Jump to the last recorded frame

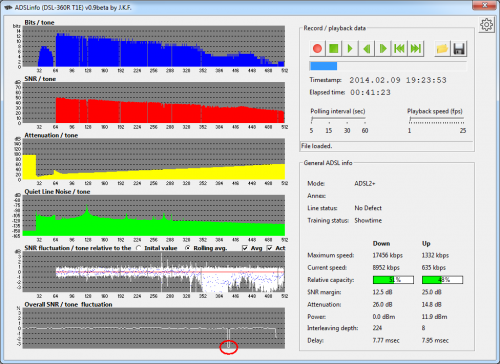click(x=415, y=49)
